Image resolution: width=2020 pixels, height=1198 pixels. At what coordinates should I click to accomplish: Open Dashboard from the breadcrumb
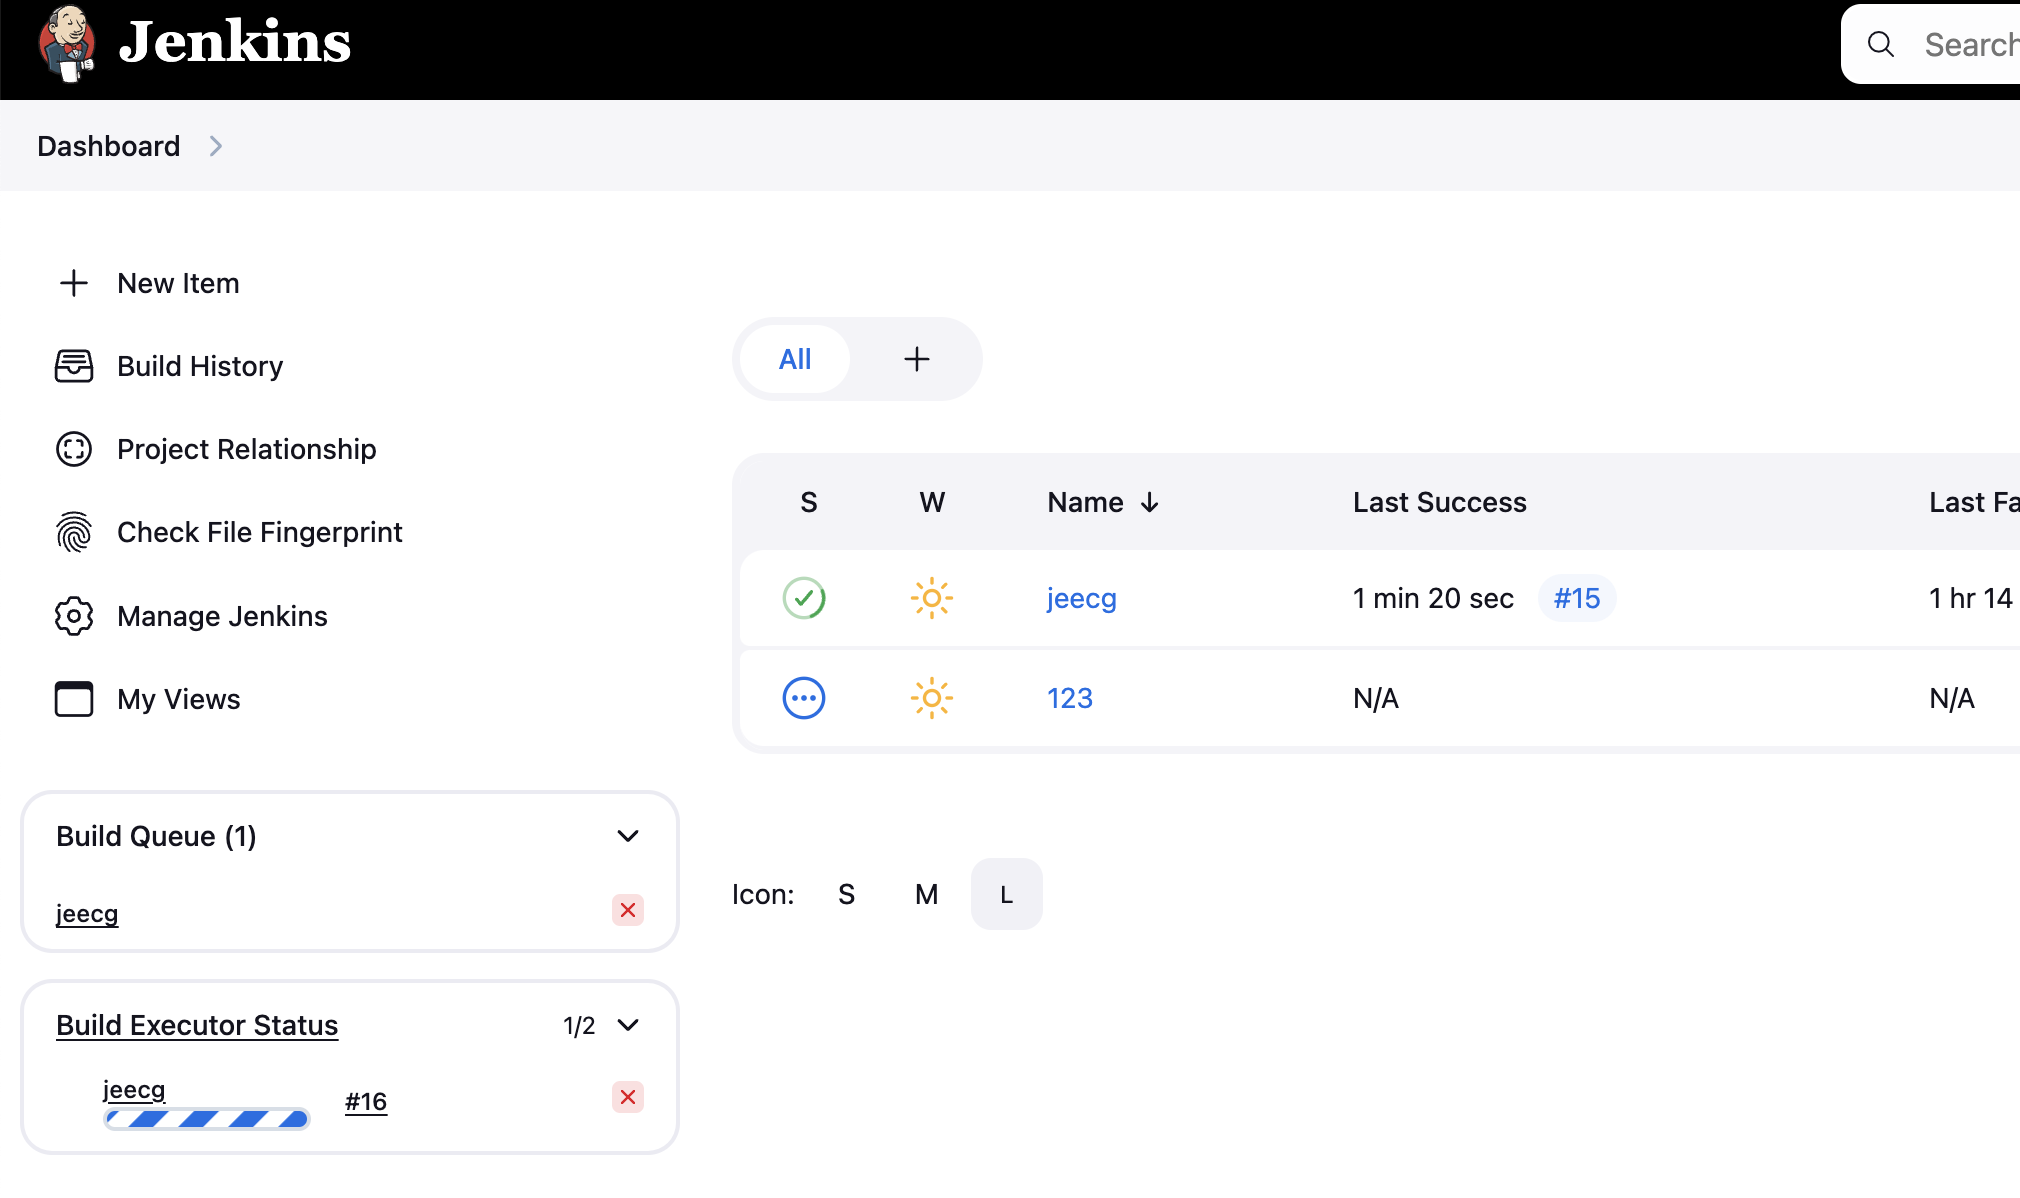pos(108,146)
